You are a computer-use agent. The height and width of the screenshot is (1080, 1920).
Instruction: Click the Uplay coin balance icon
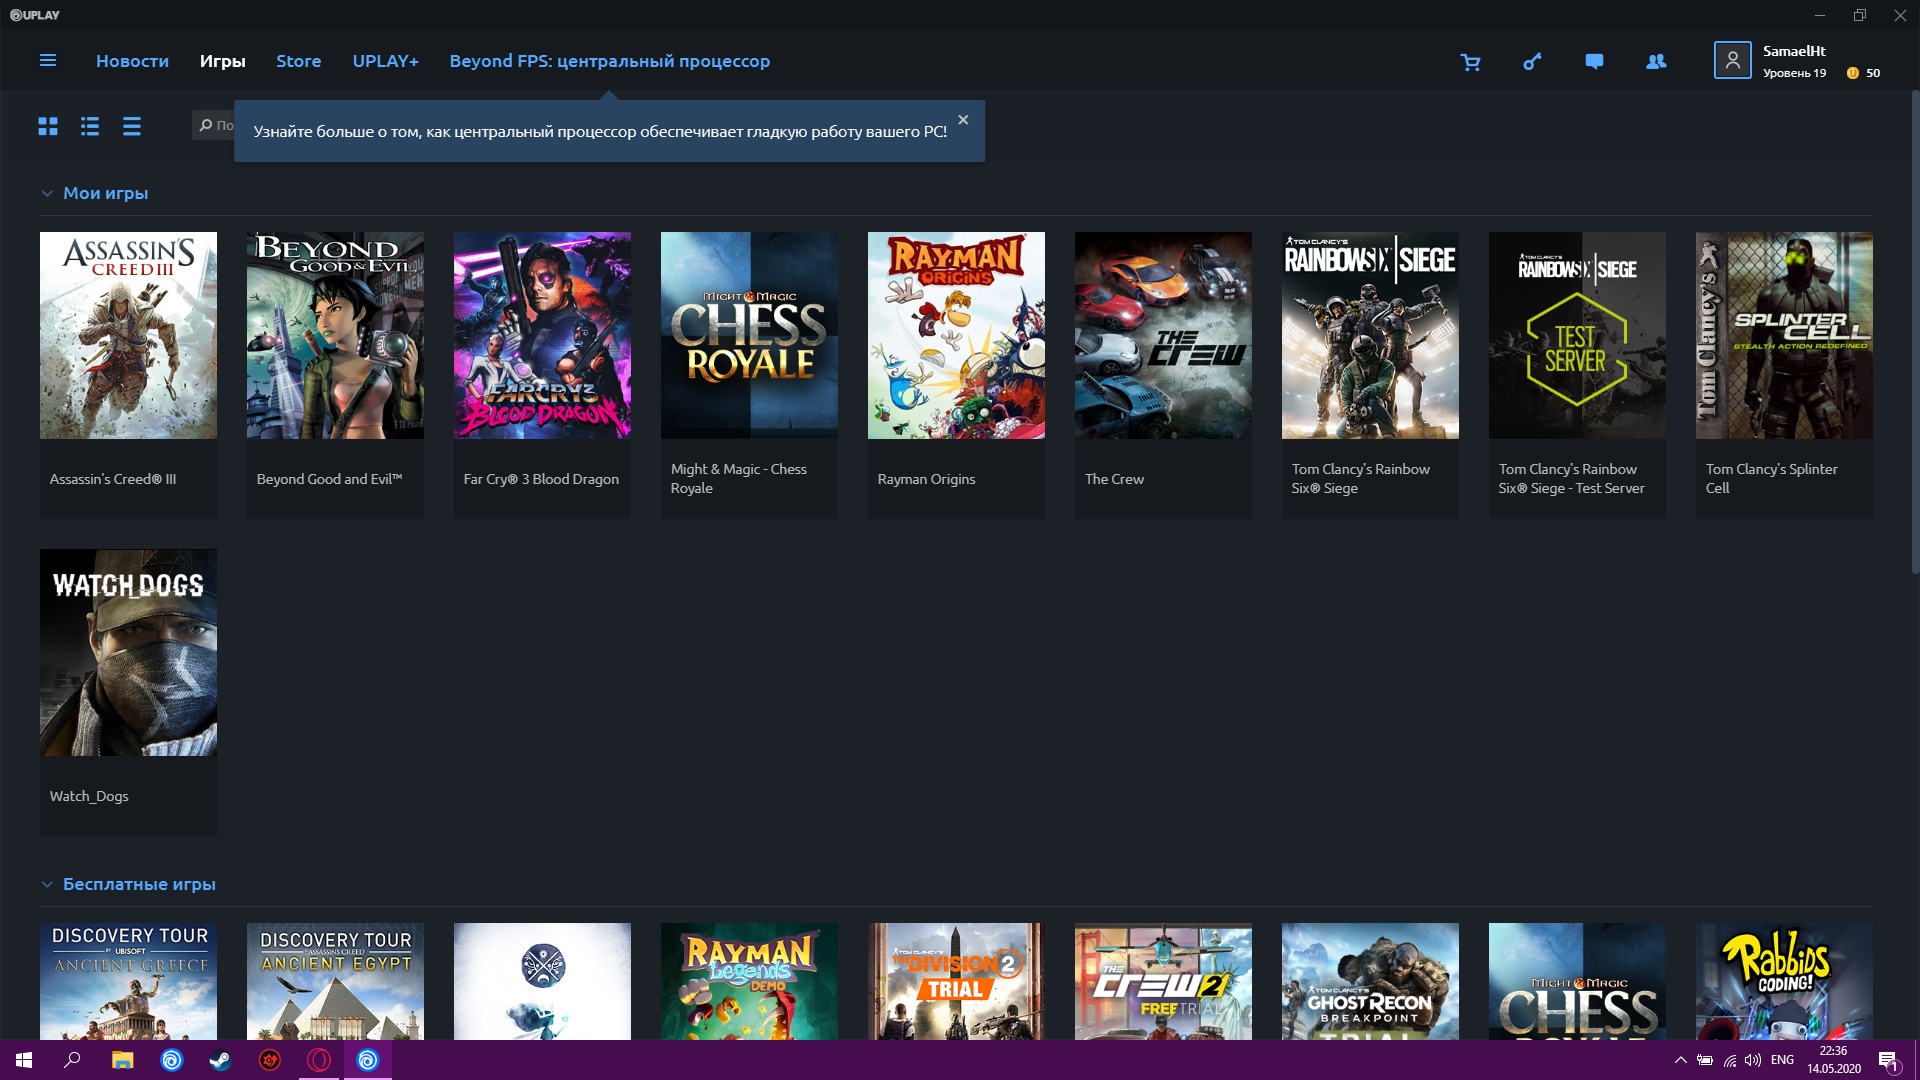1852,73
